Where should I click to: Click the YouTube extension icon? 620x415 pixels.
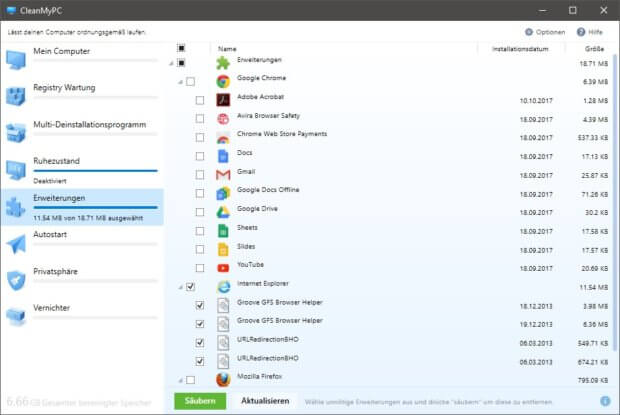pos(224,267)
